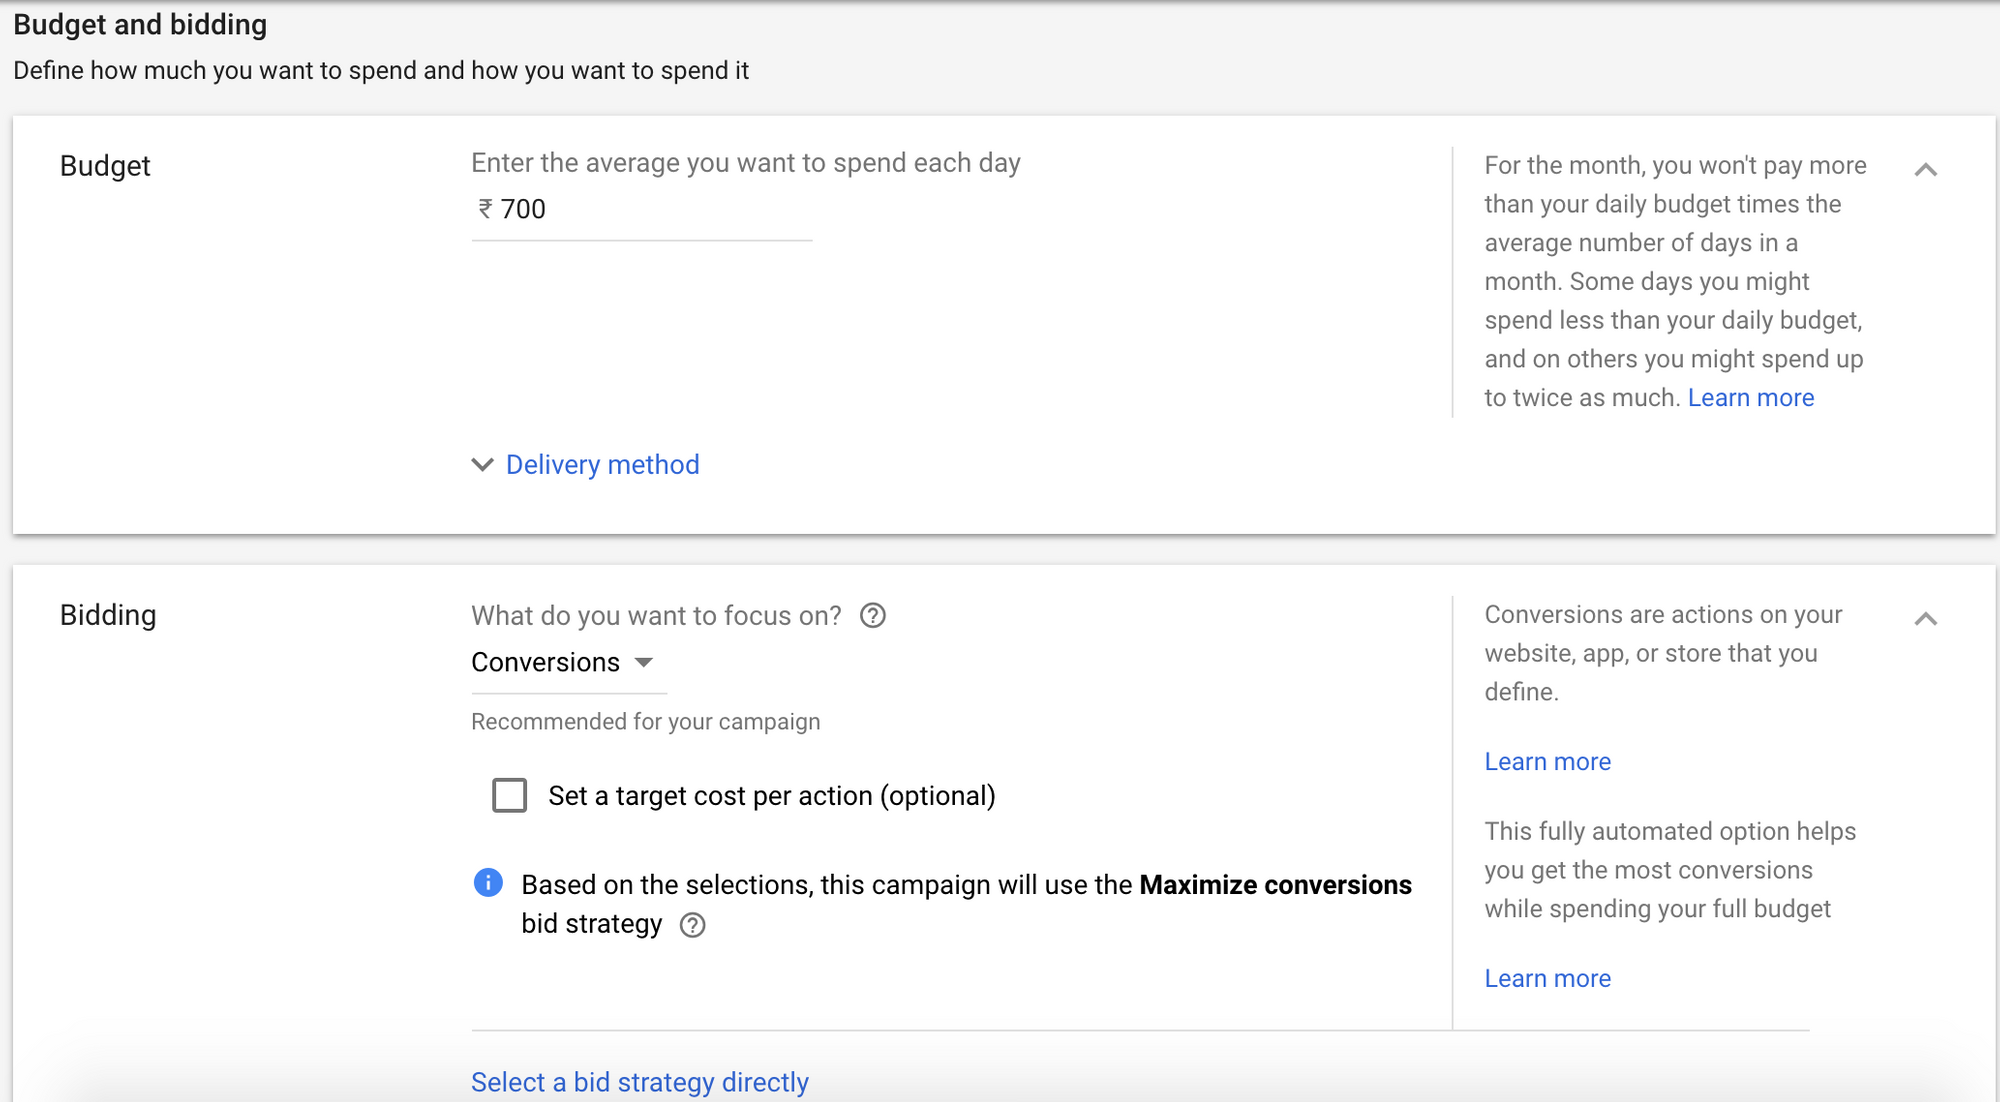The width and height of the screenshot is (2000, 1102).
Task: Click the bold Maximize conversions text
Action: pos(1275,885)
